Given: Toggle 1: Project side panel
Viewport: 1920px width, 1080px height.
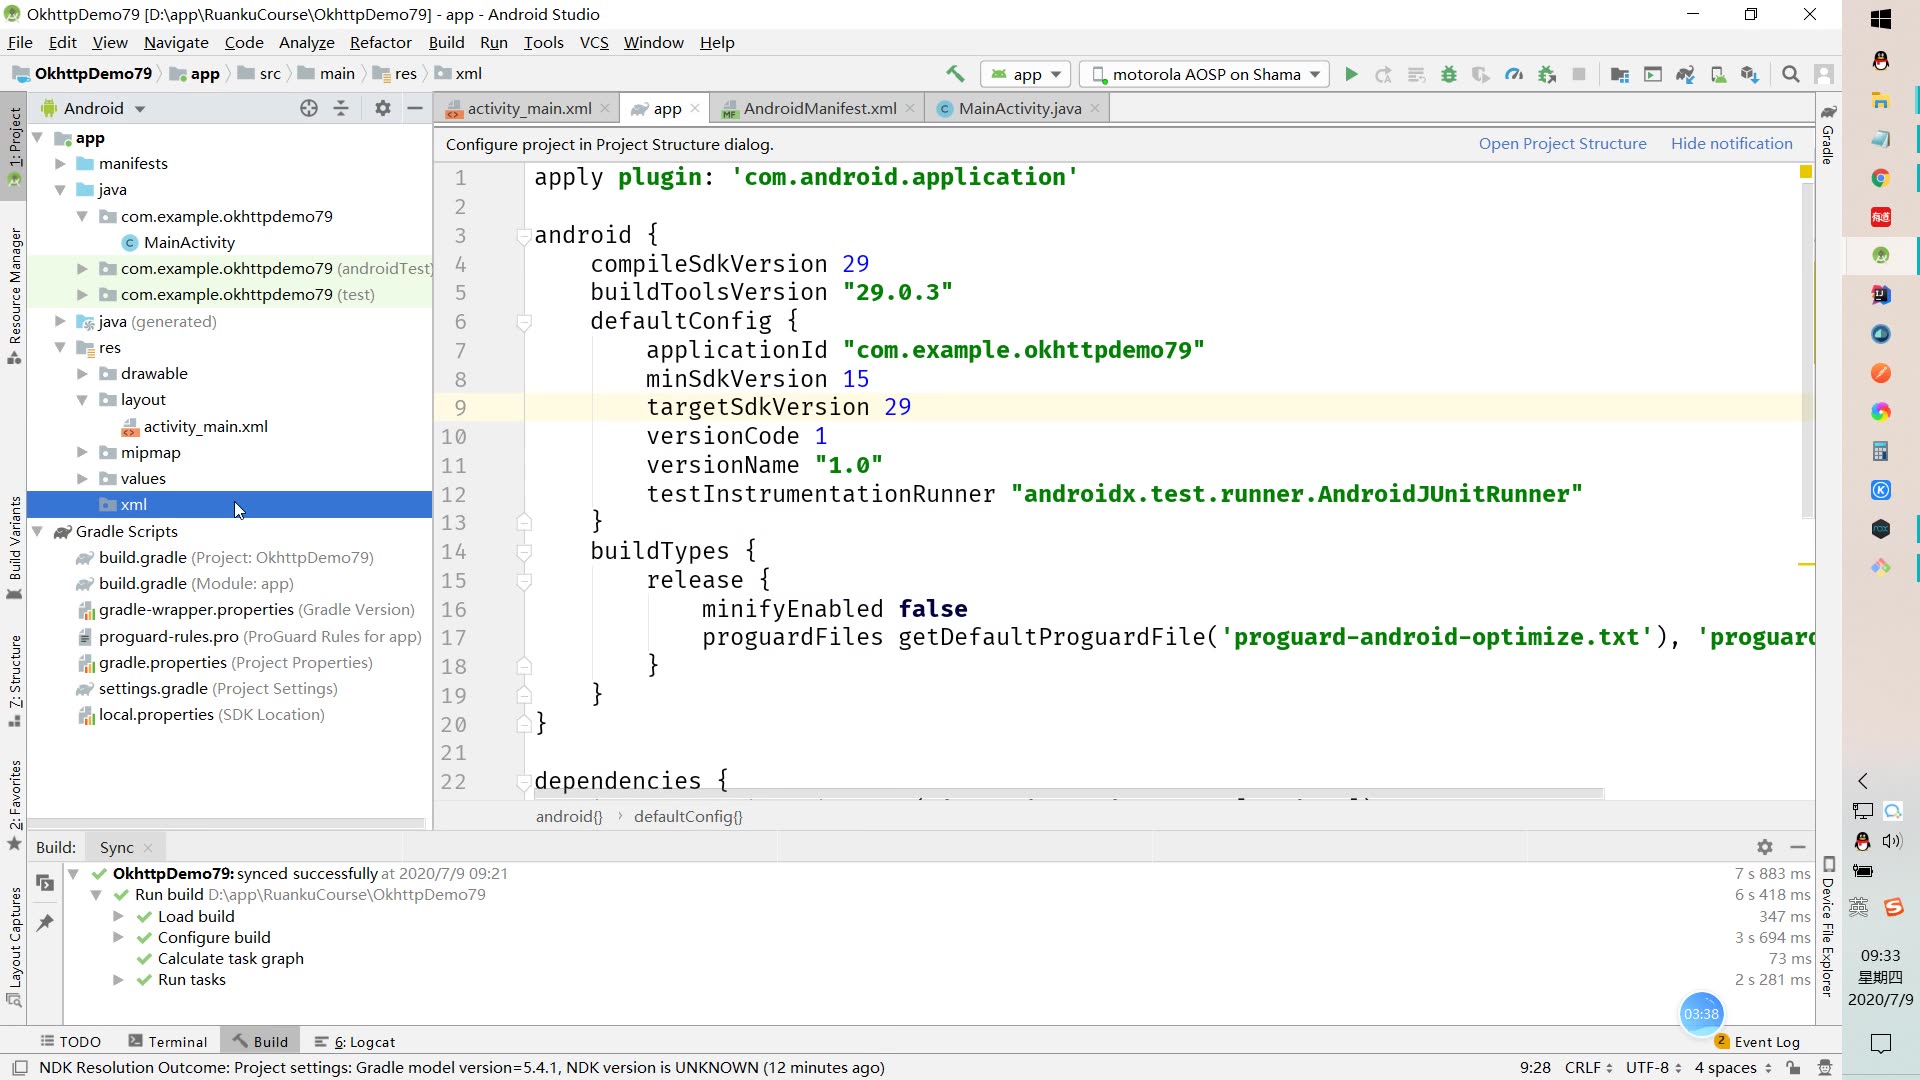Looking at the screenshot, I should tap(14, 147).
